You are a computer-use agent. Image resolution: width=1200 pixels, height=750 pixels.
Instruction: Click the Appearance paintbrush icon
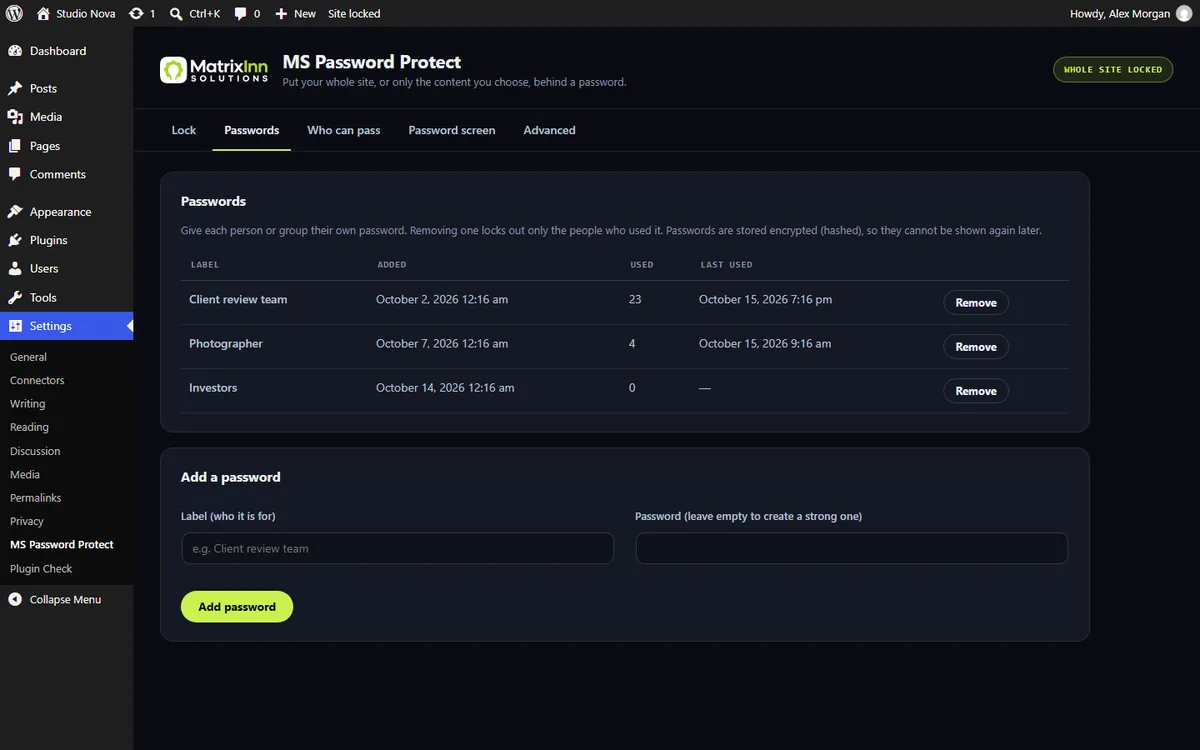pos(15,212)
